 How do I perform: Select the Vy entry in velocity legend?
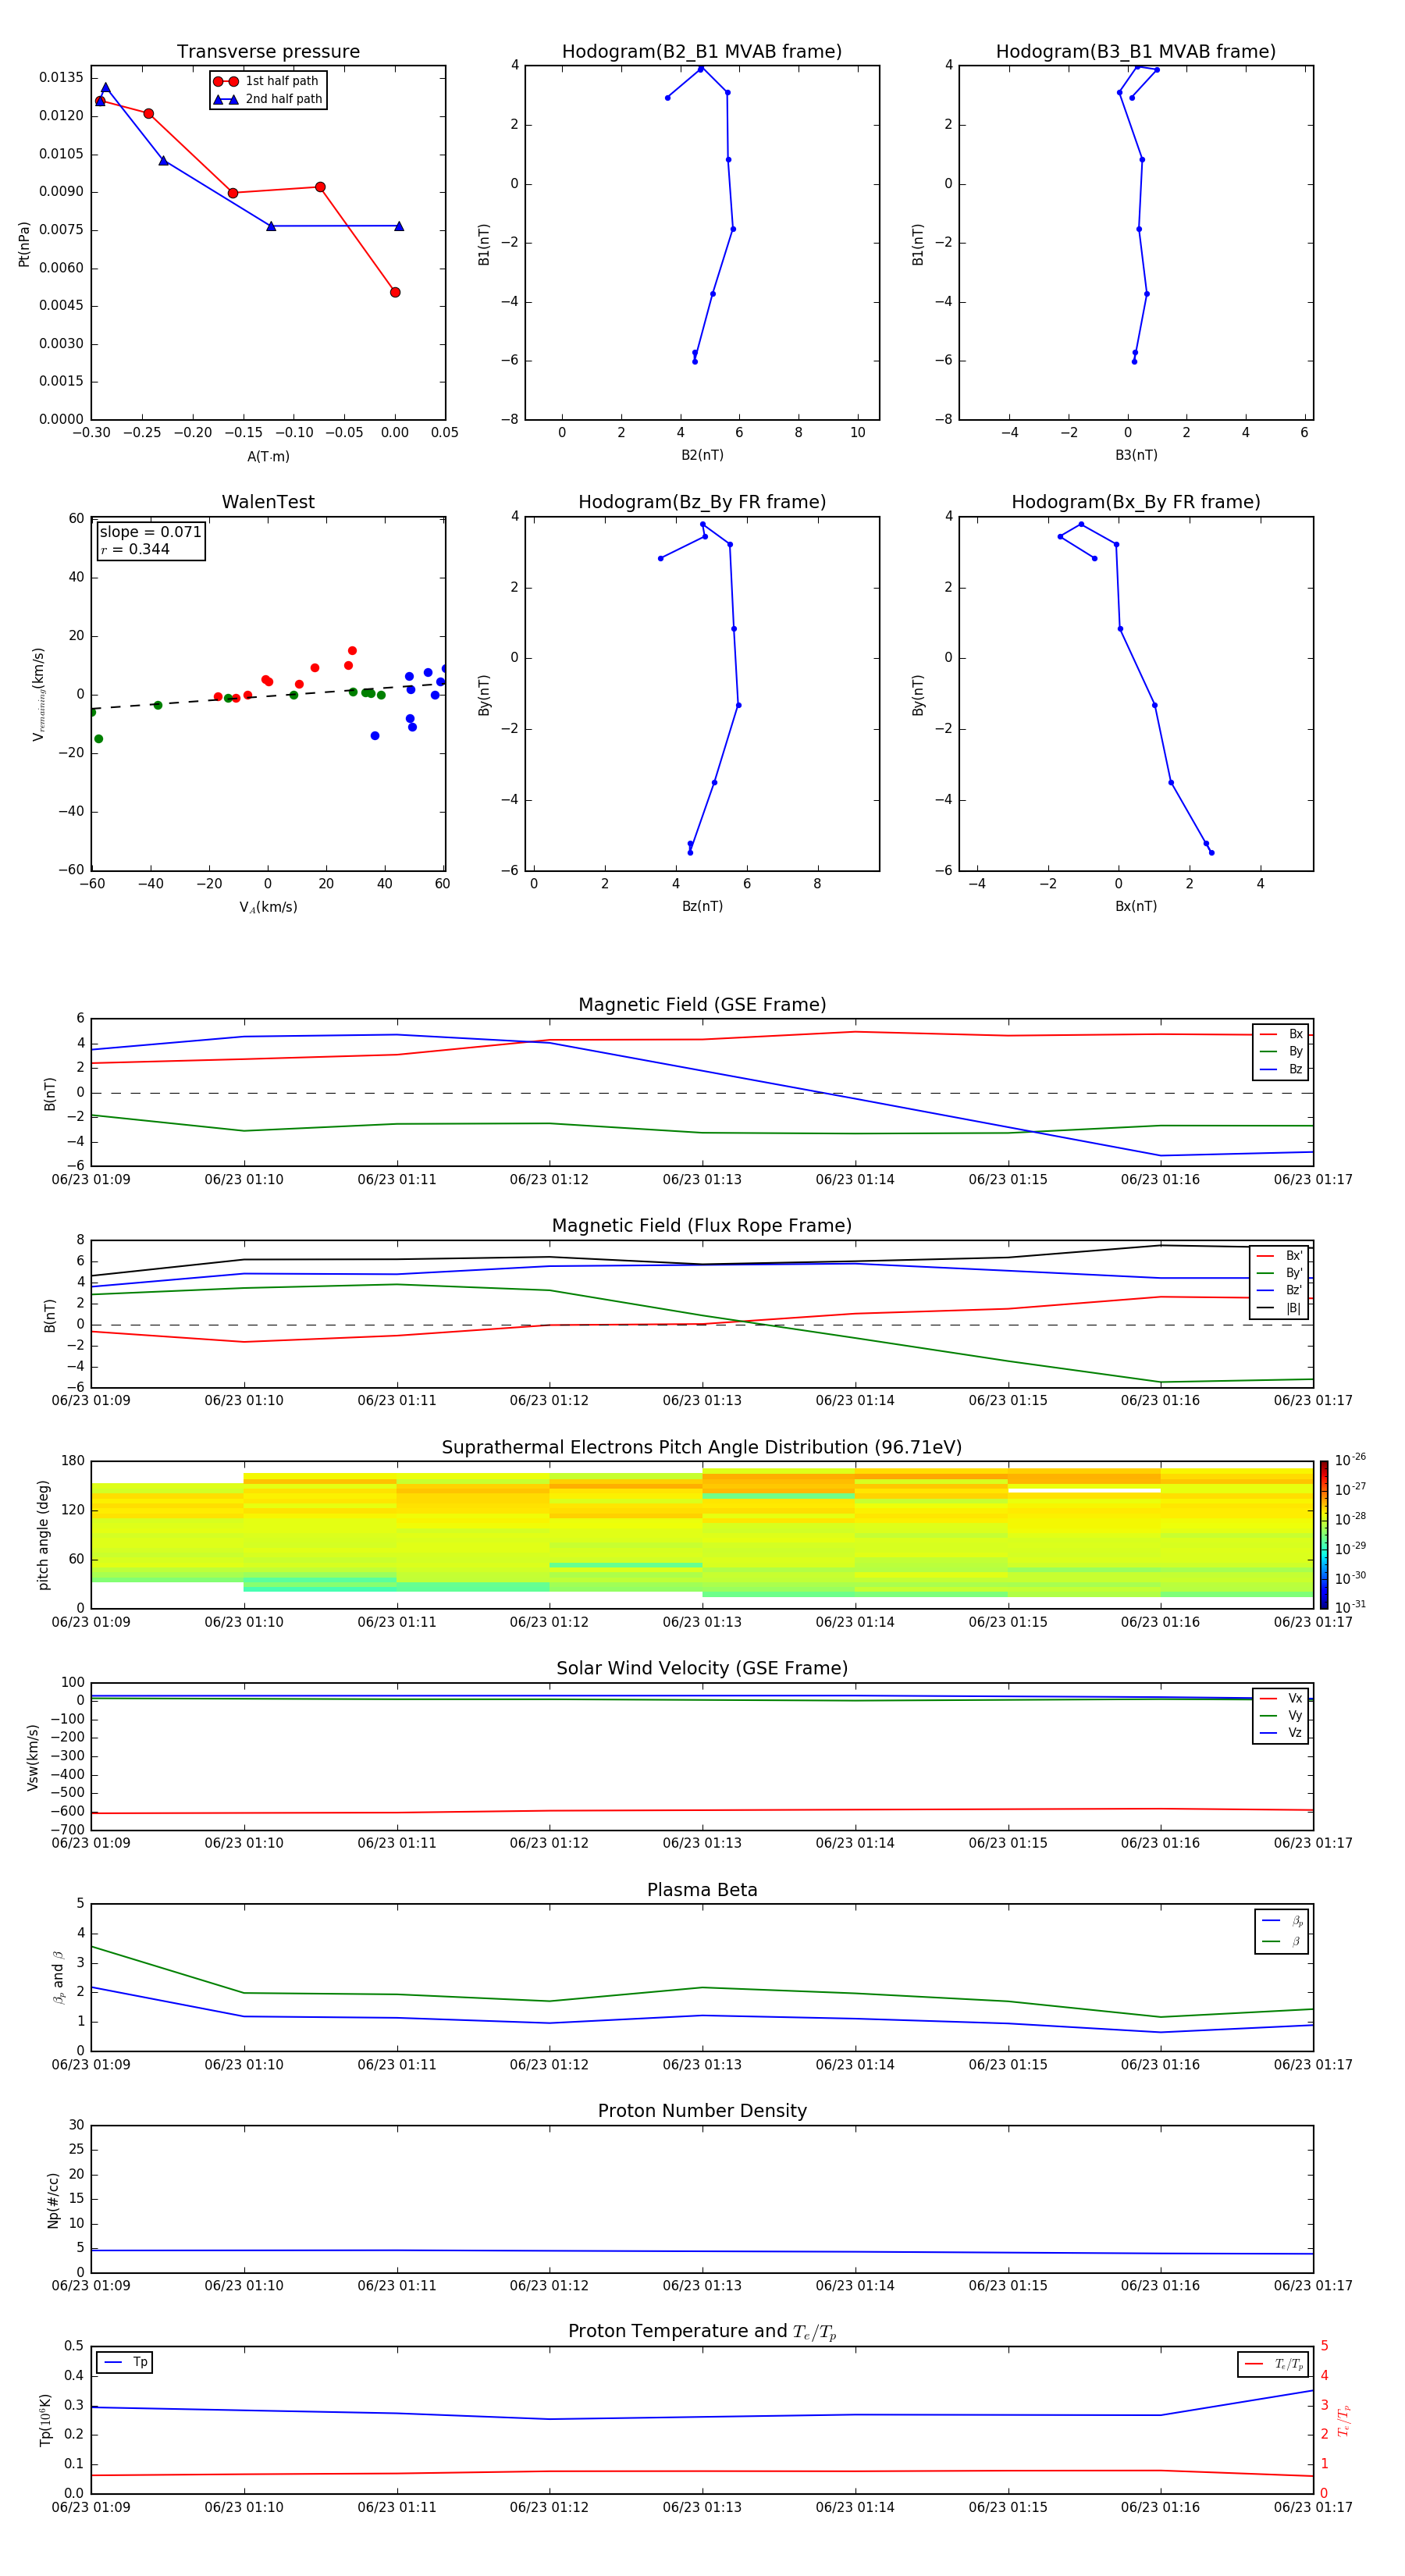pyautogui.click(x=1281, y=1715)
